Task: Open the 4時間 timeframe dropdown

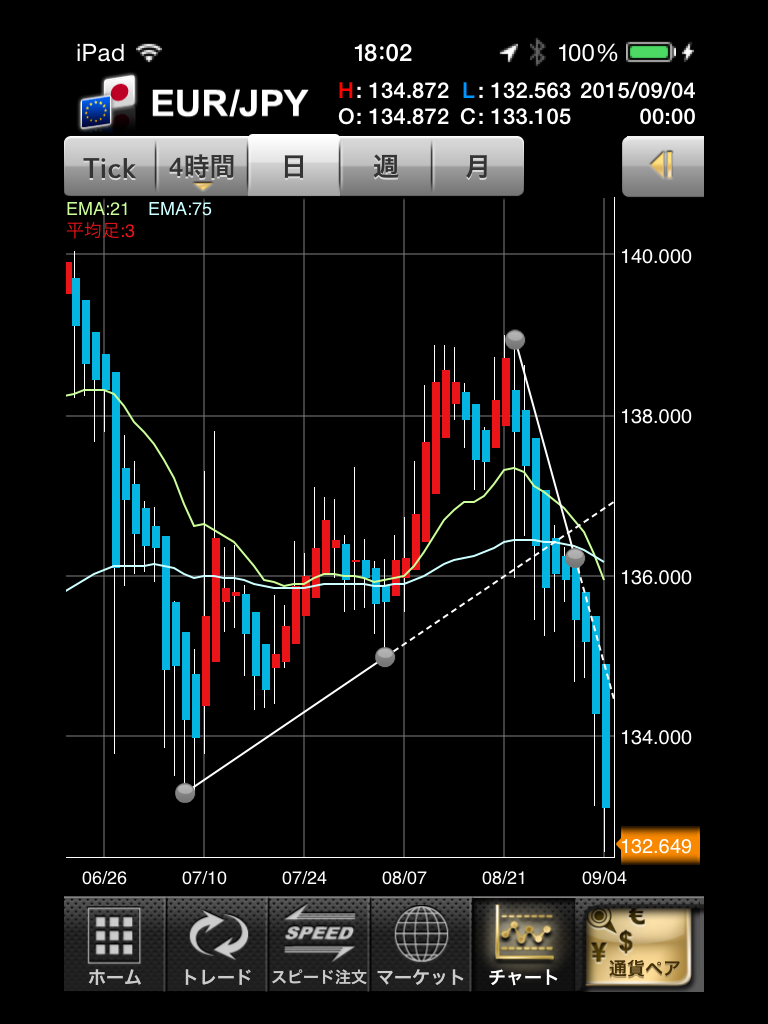Action: [x=202, y=167]
